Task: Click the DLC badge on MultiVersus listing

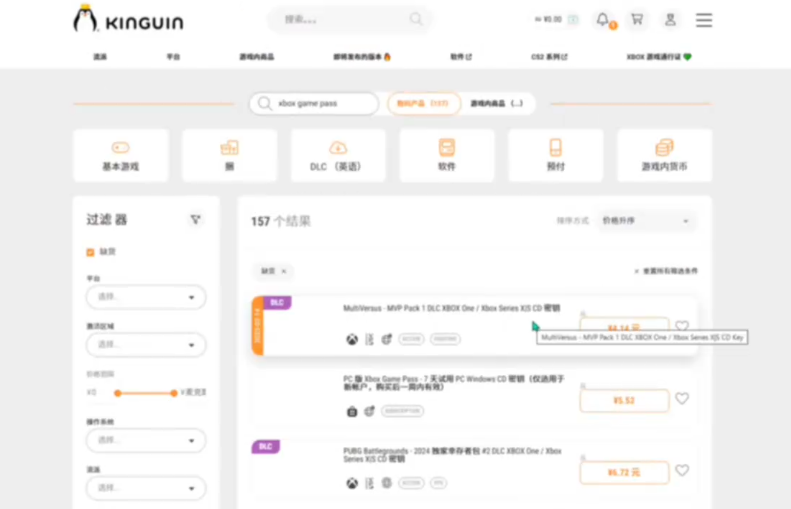Action: [x=277, y=303]
